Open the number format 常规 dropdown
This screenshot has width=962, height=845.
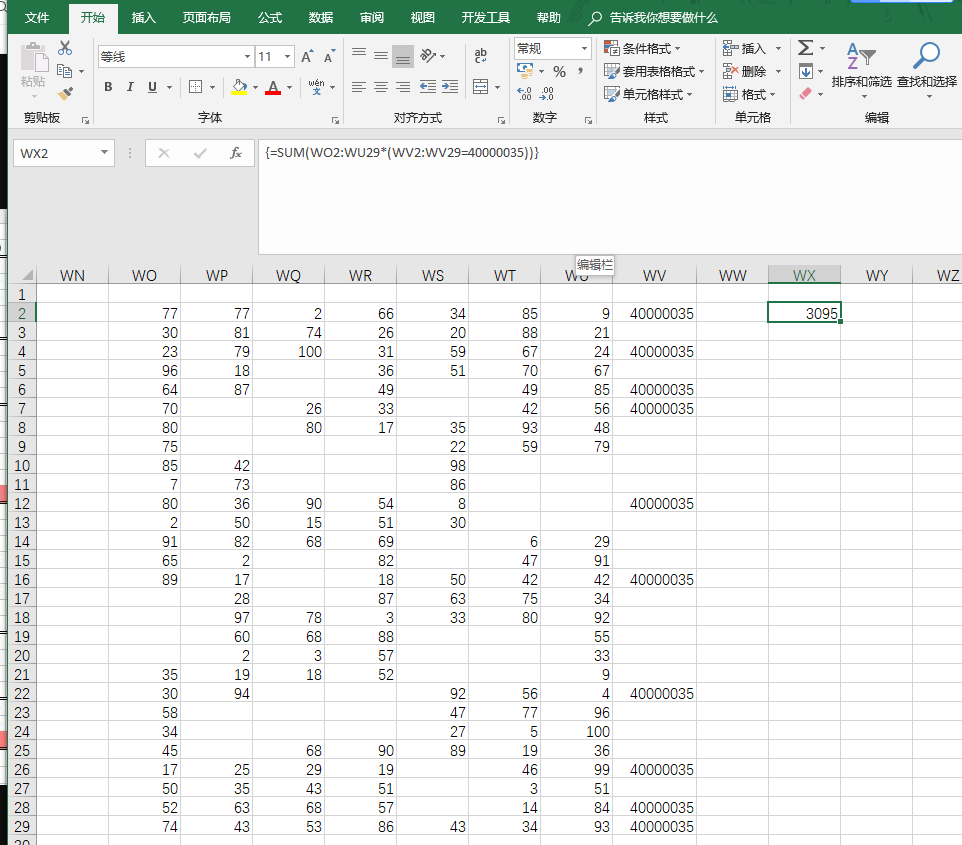[x=584, y=48]
